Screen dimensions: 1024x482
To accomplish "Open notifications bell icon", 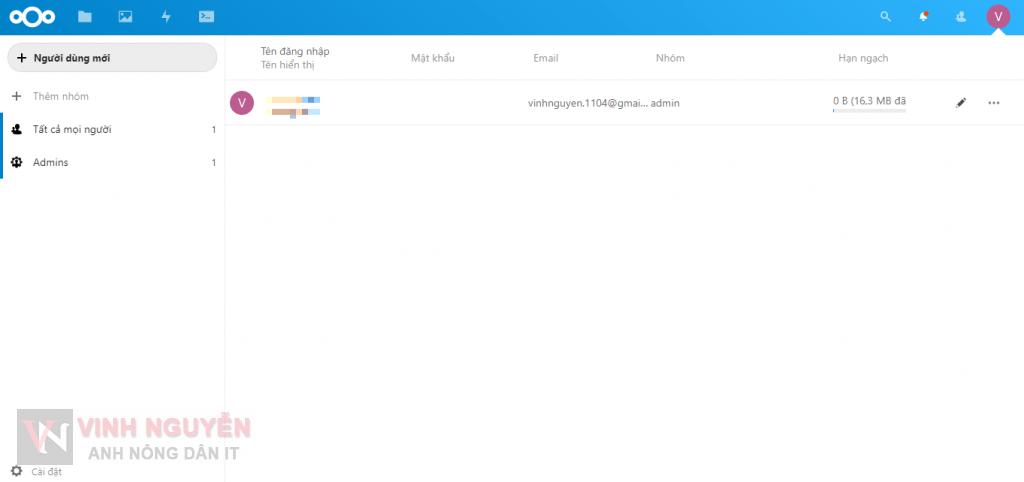I will pyautogui.click(x=924, y=17).
